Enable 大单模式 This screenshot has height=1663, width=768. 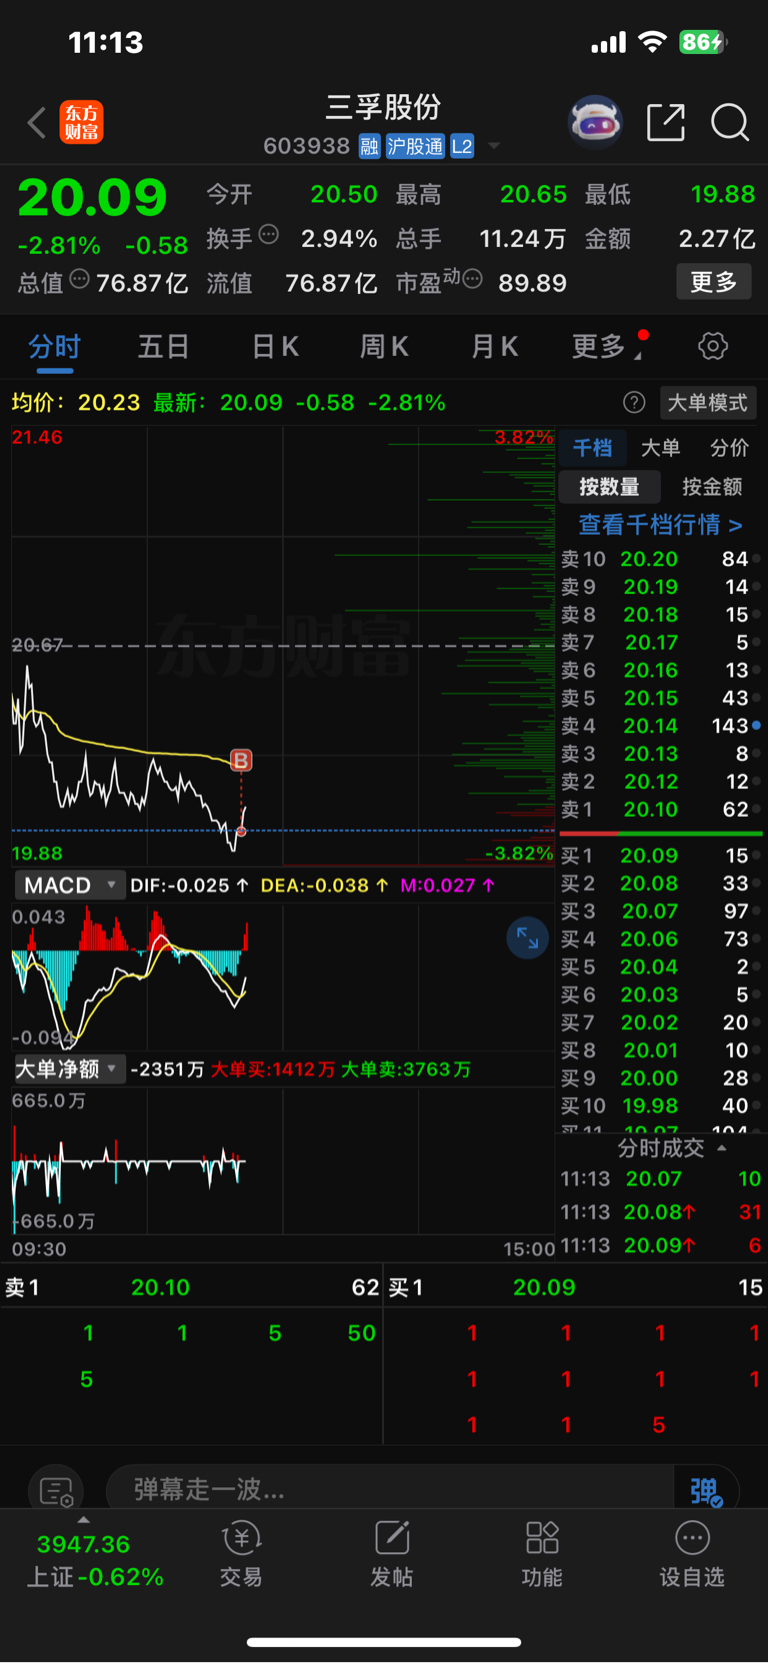708,403
